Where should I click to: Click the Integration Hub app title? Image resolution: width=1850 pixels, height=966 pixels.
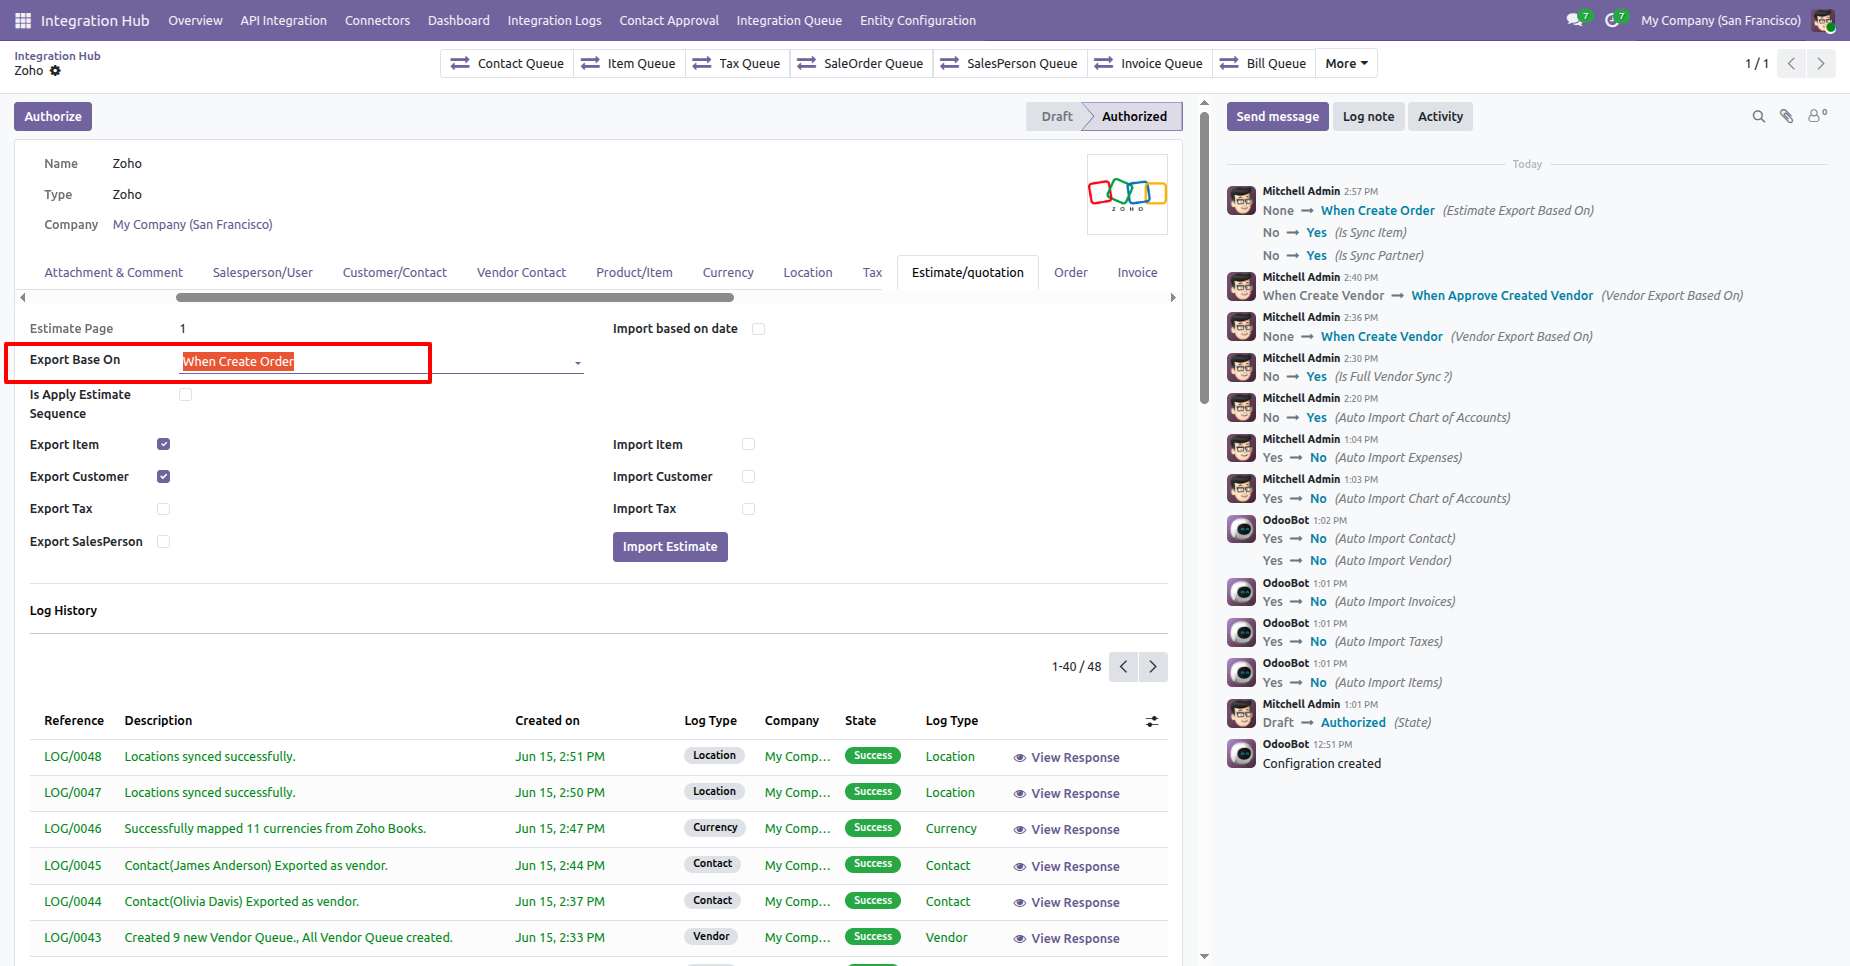tap(95, 20)
